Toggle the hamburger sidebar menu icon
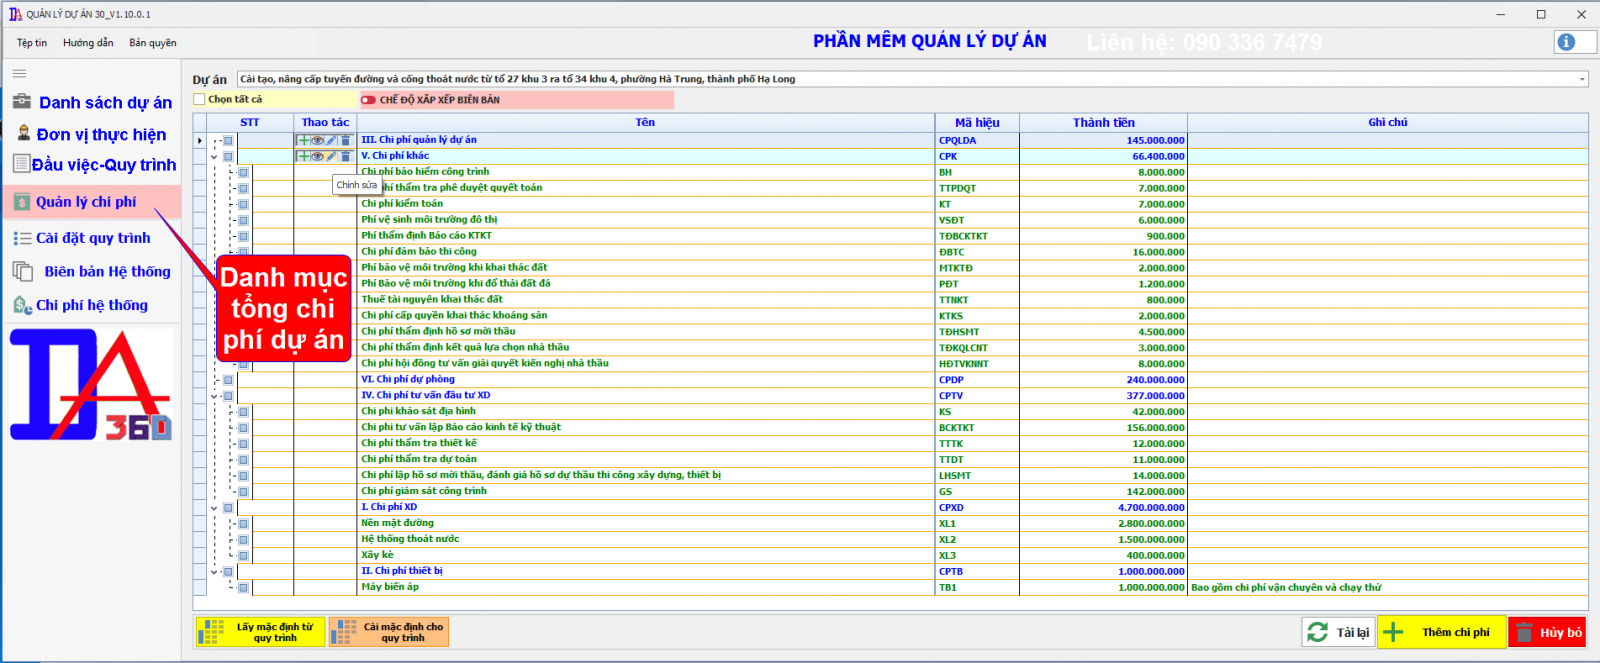Viewport: 1600px width, 663px height. pyautogui.click(x=19, y=74)
